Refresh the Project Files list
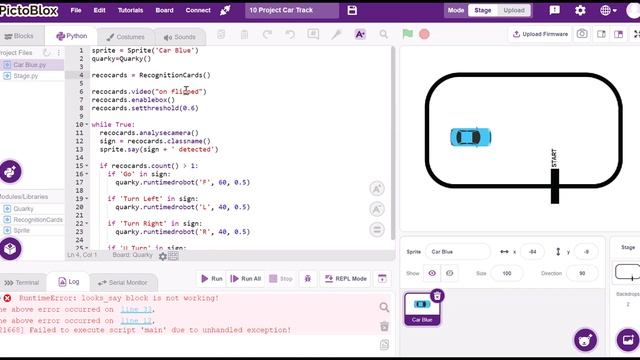This screenshot has height=360, width=640. point(47,53)
